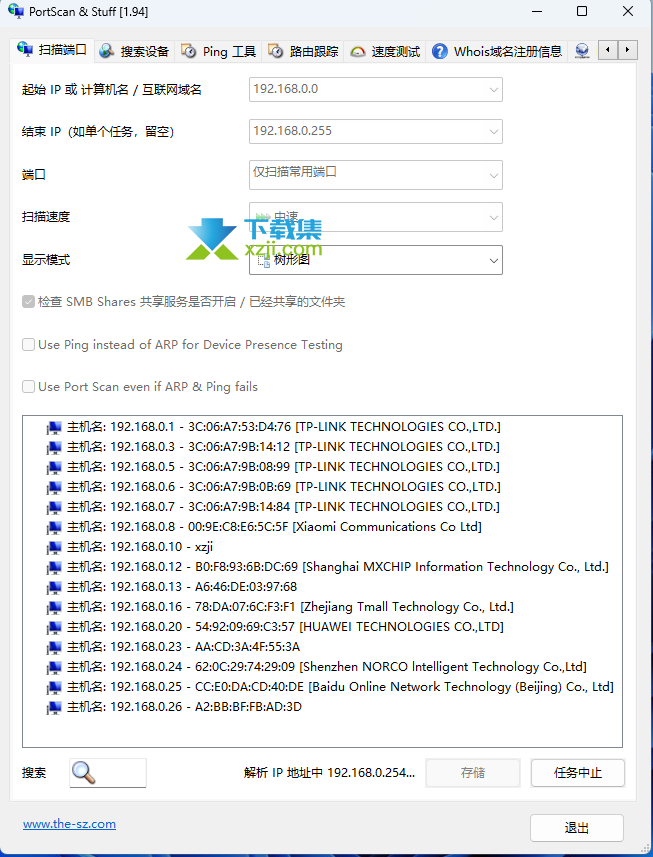
Task: Click the computer icon for host 192.168.0.3
Action: coord(54,447)
